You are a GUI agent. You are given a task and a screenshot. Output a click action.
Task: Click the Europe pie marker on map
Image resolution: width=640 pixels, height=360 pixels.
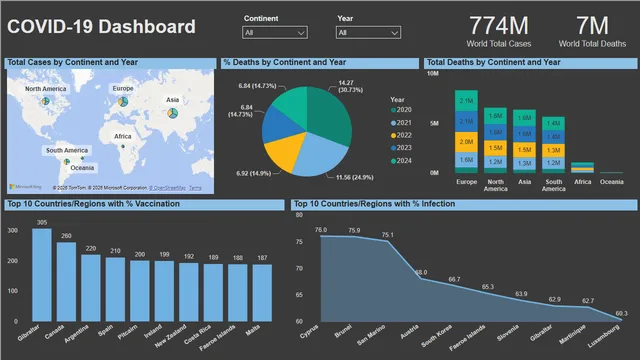coord(123,101)
